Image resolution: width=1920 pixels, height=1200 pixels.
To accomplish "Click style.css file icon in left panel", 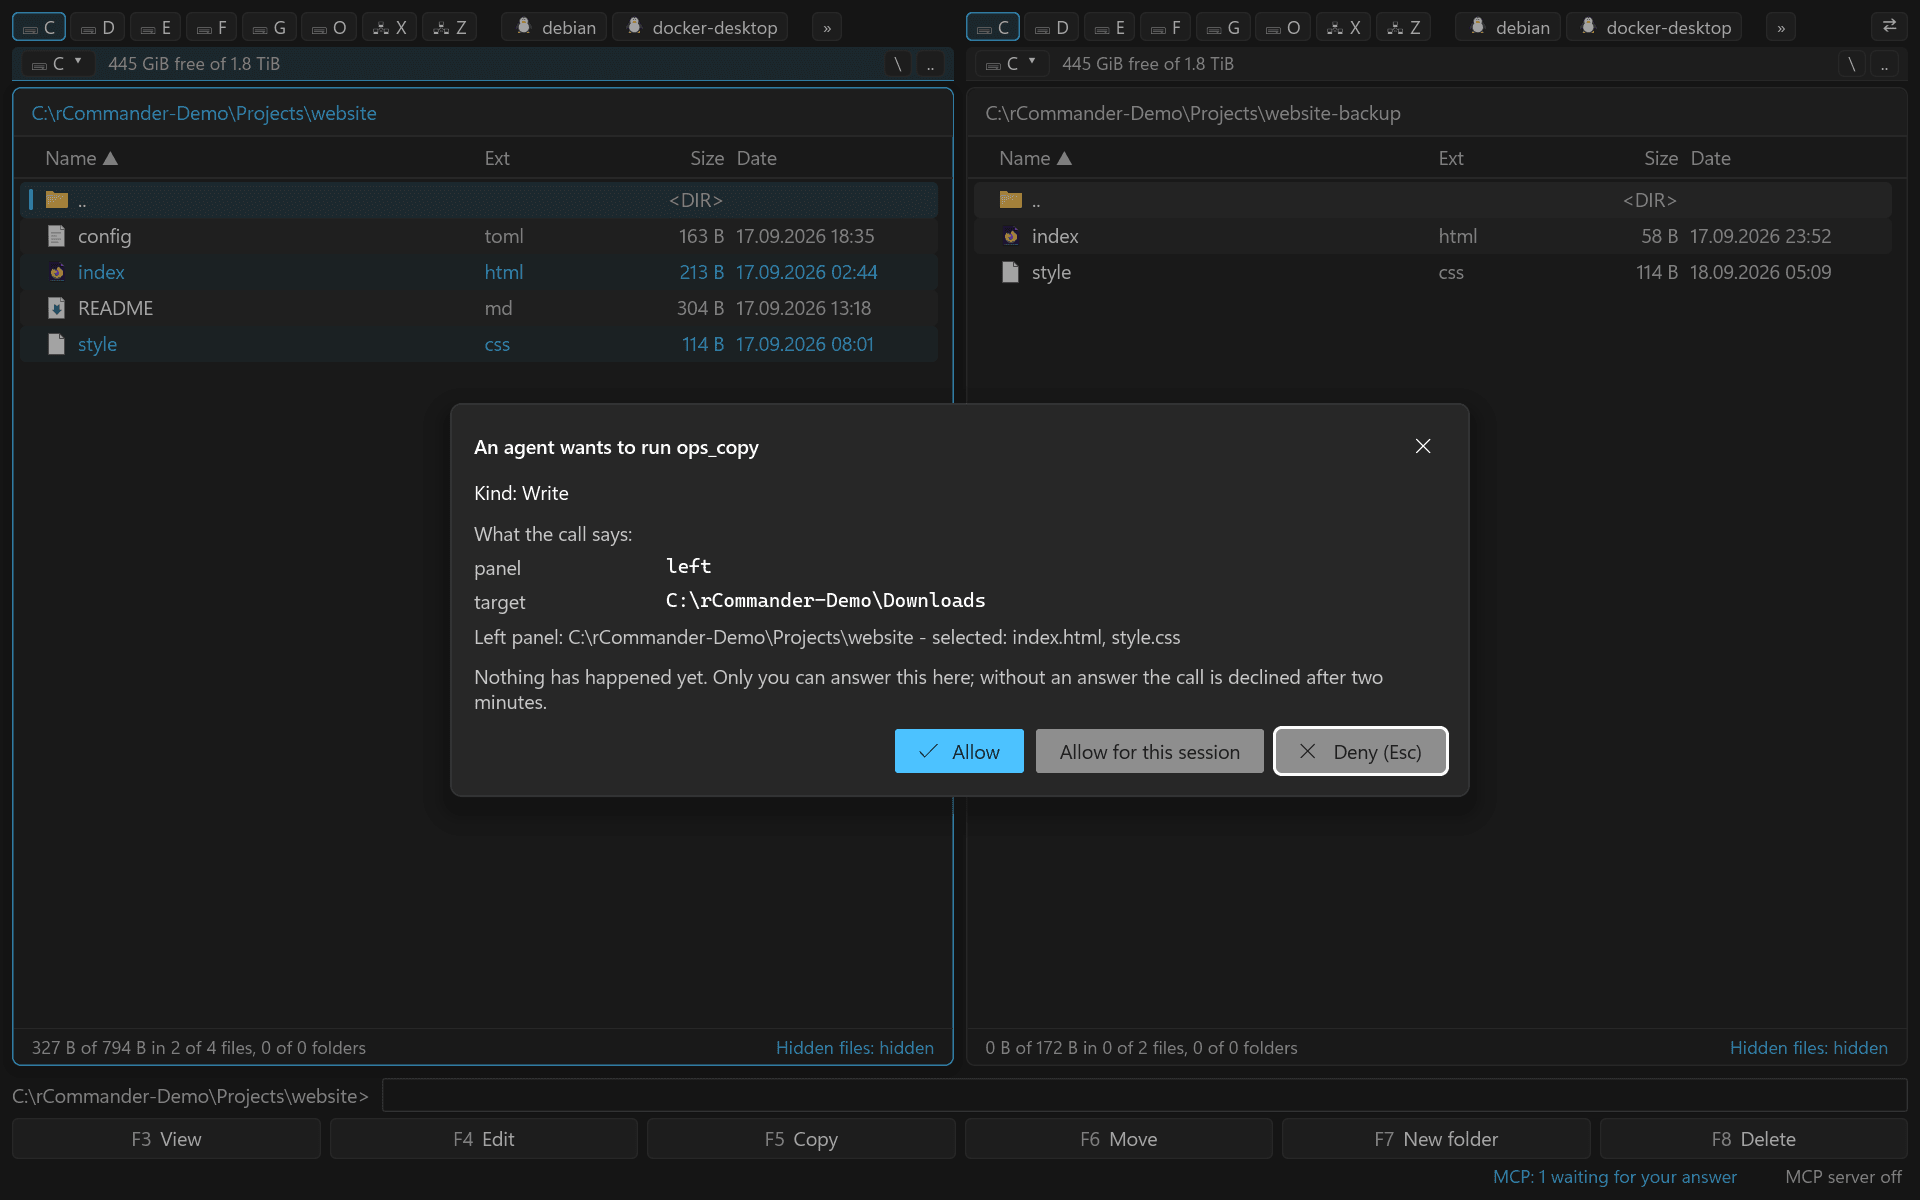I will tap(57, 344).
